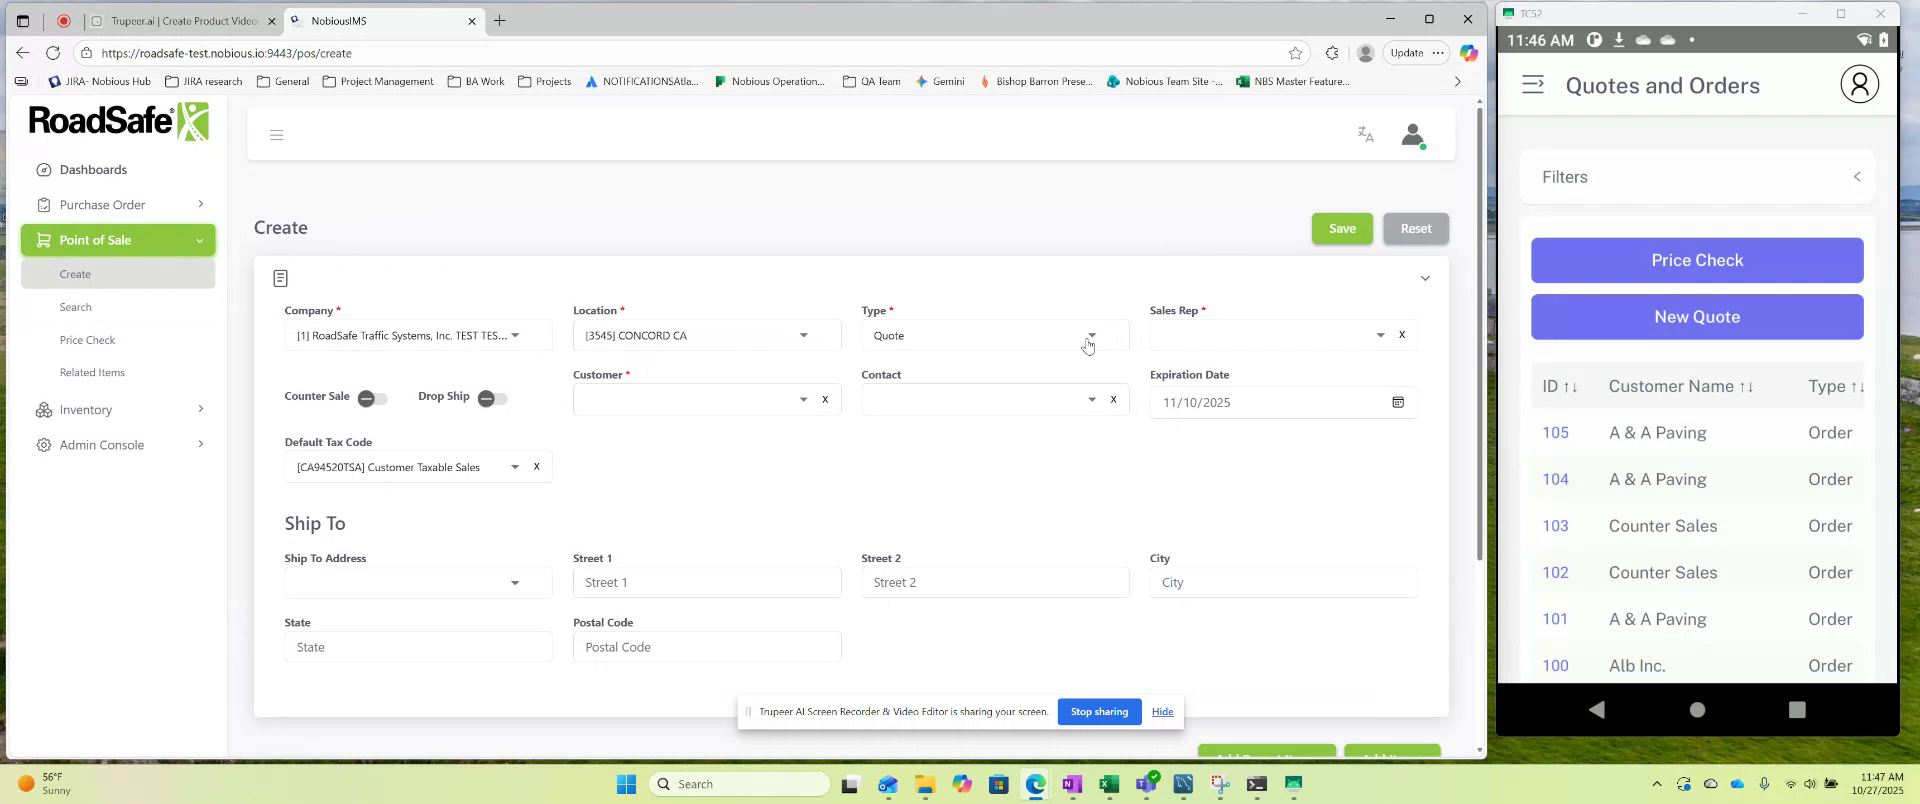Screen dimensions: 1920x804
Task: Open the Contact dropdown
Action: (x=1092, y=399)
